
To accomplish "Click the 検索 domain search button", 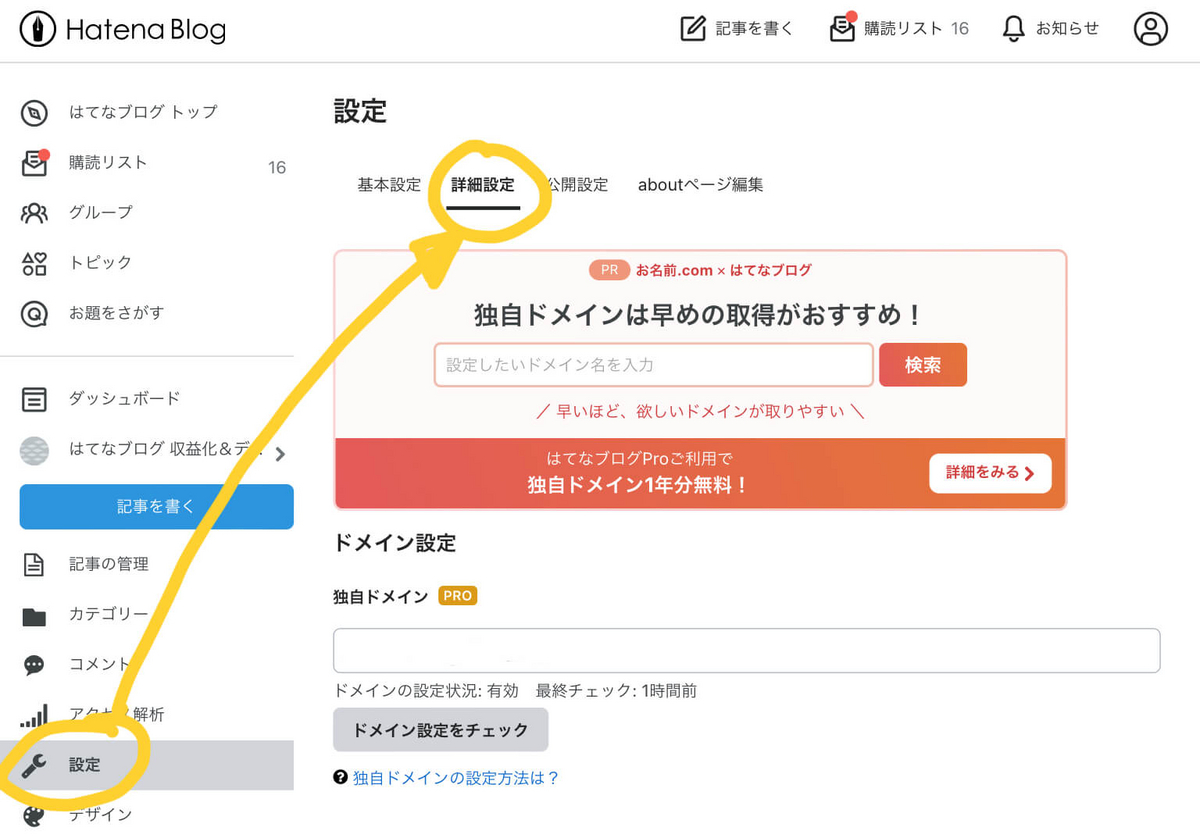I will 923,365.
